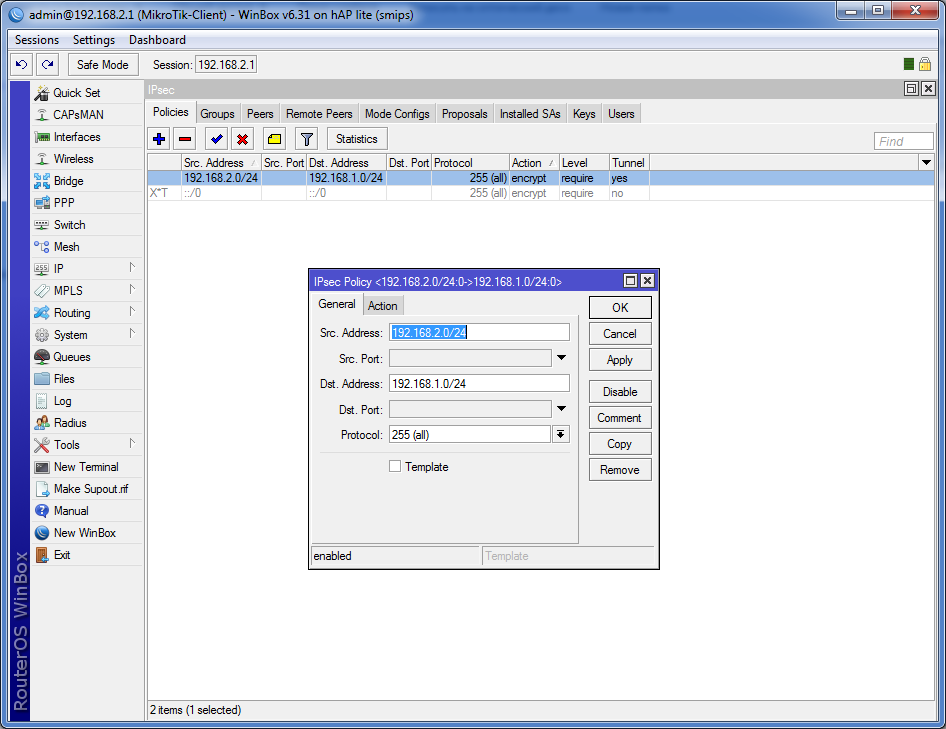Toggle Safe Mode on
The height and width of the screenshot is (729, 946).
[102, 64]
